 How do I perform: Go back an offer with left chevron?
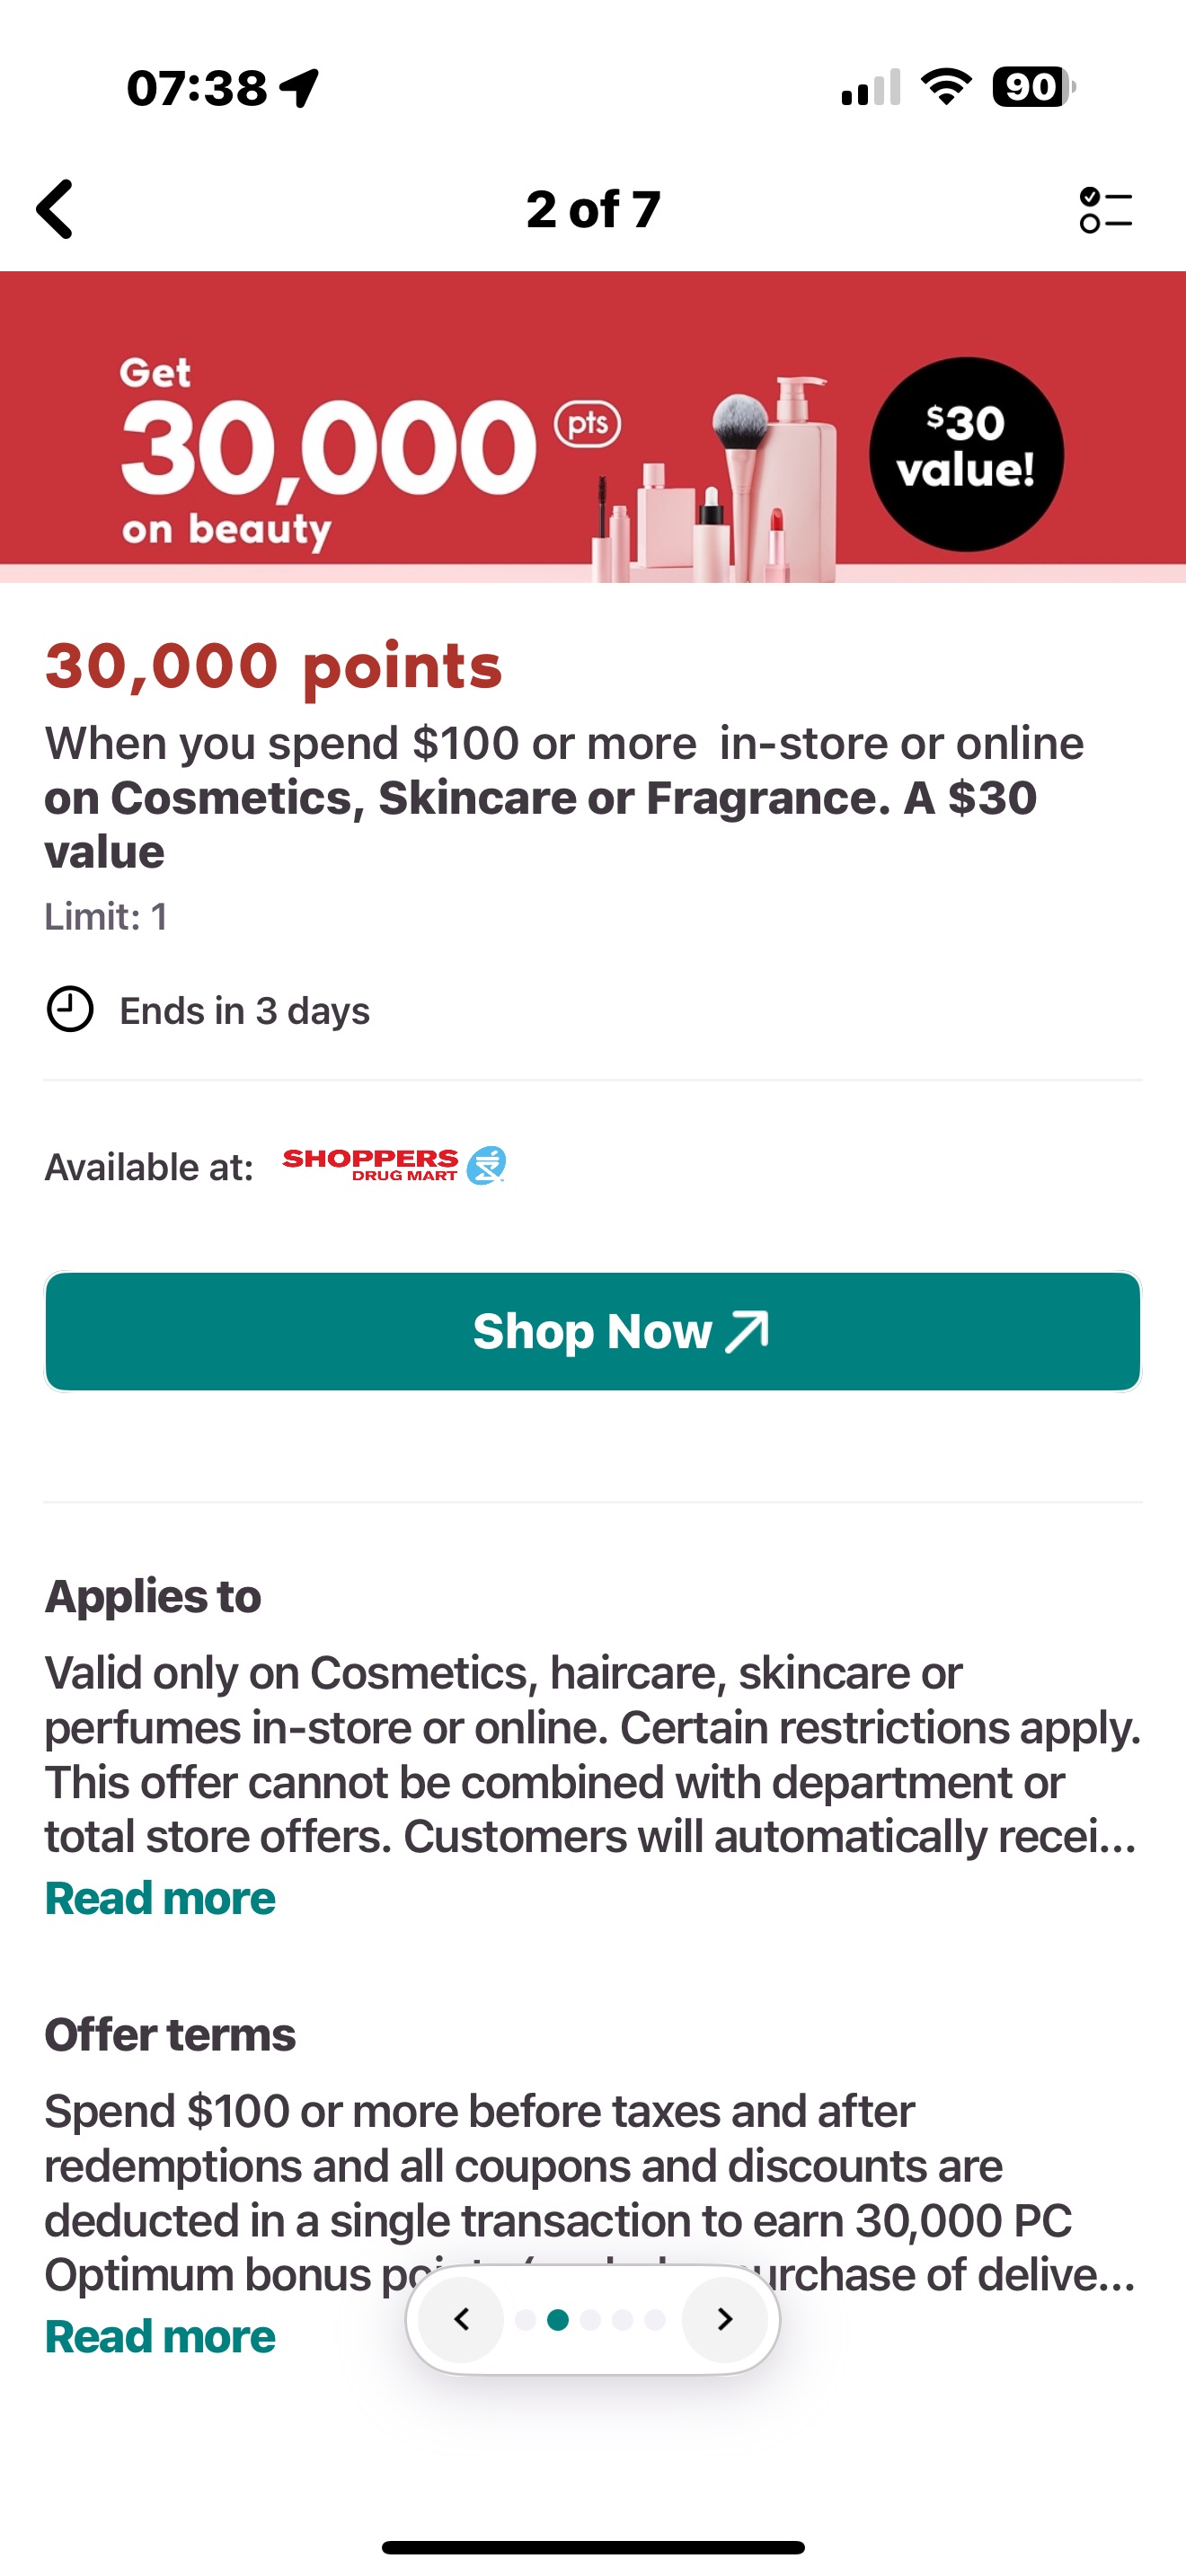(x=461, y=2320)
